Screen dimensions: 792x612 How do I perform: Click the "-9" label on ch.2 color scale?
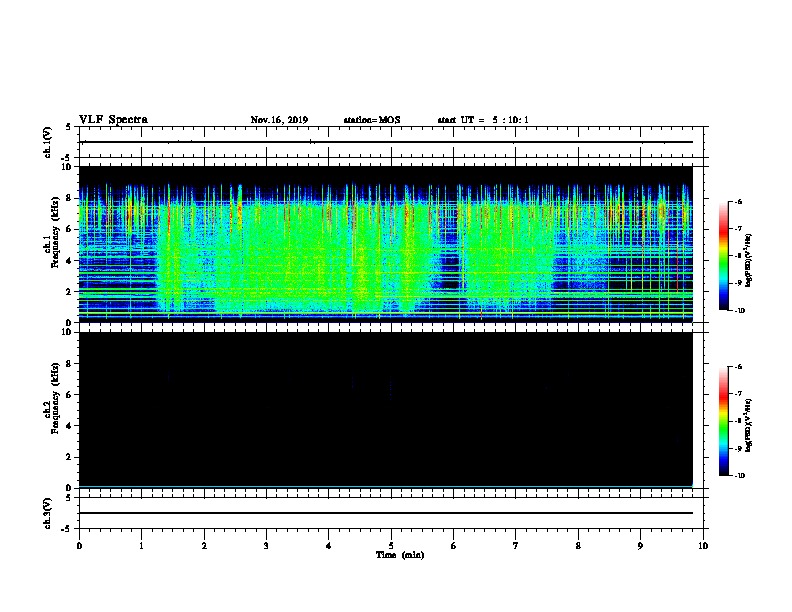click(738, 448)
